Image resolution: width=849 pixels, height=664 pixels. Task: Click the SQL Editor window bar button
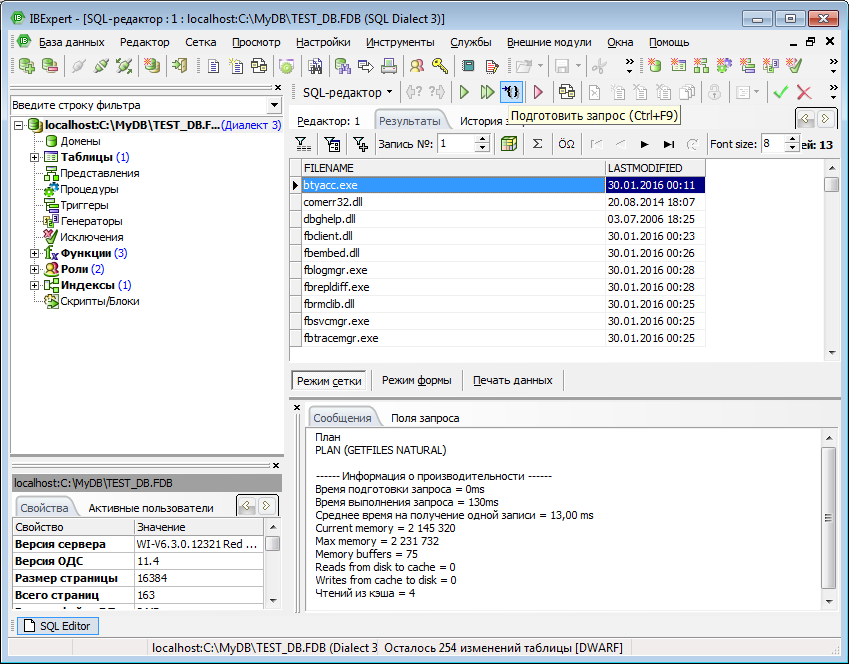(58, 626)
